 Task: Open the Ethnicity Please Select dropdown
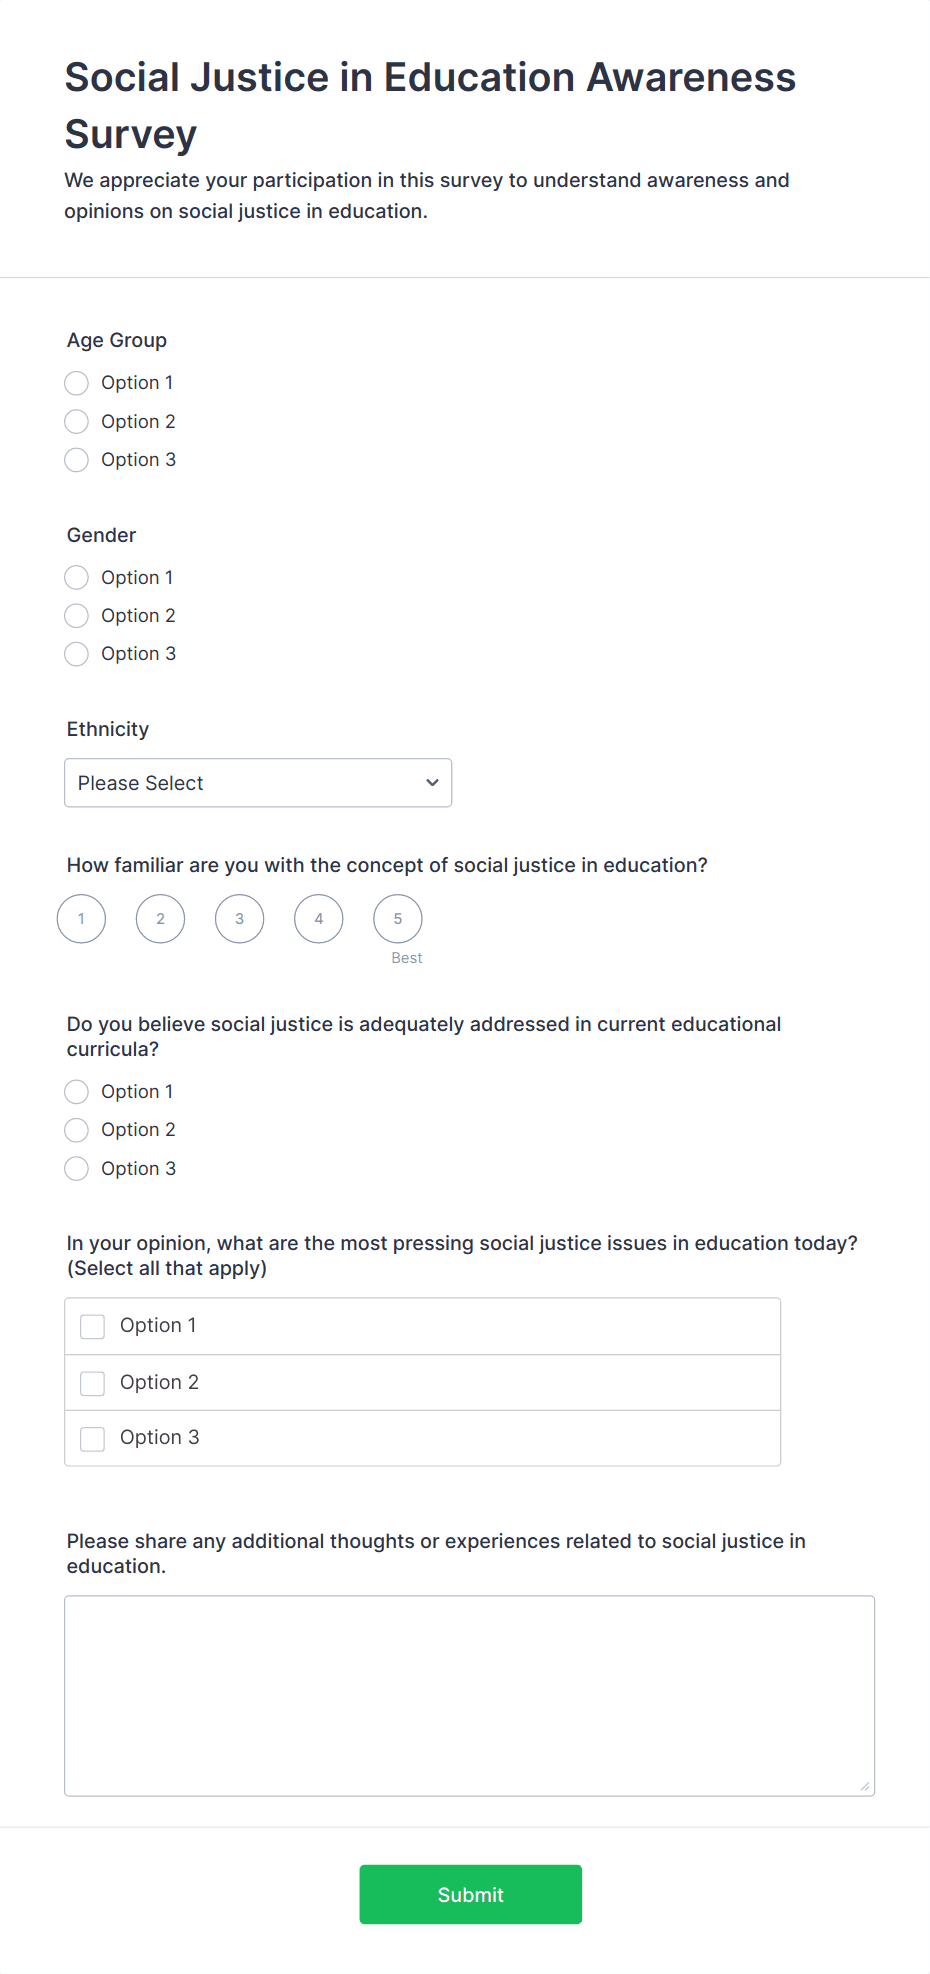click(x=257, y=783)
